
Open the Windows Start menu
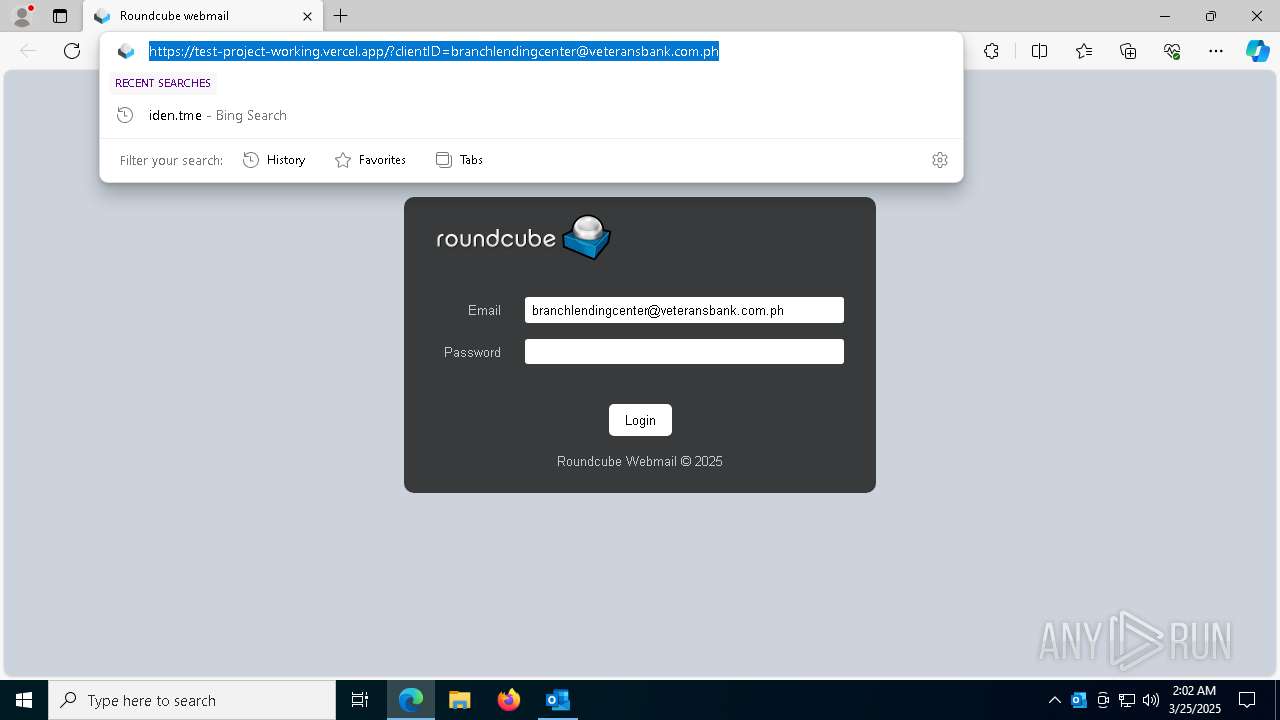point(24,700)
